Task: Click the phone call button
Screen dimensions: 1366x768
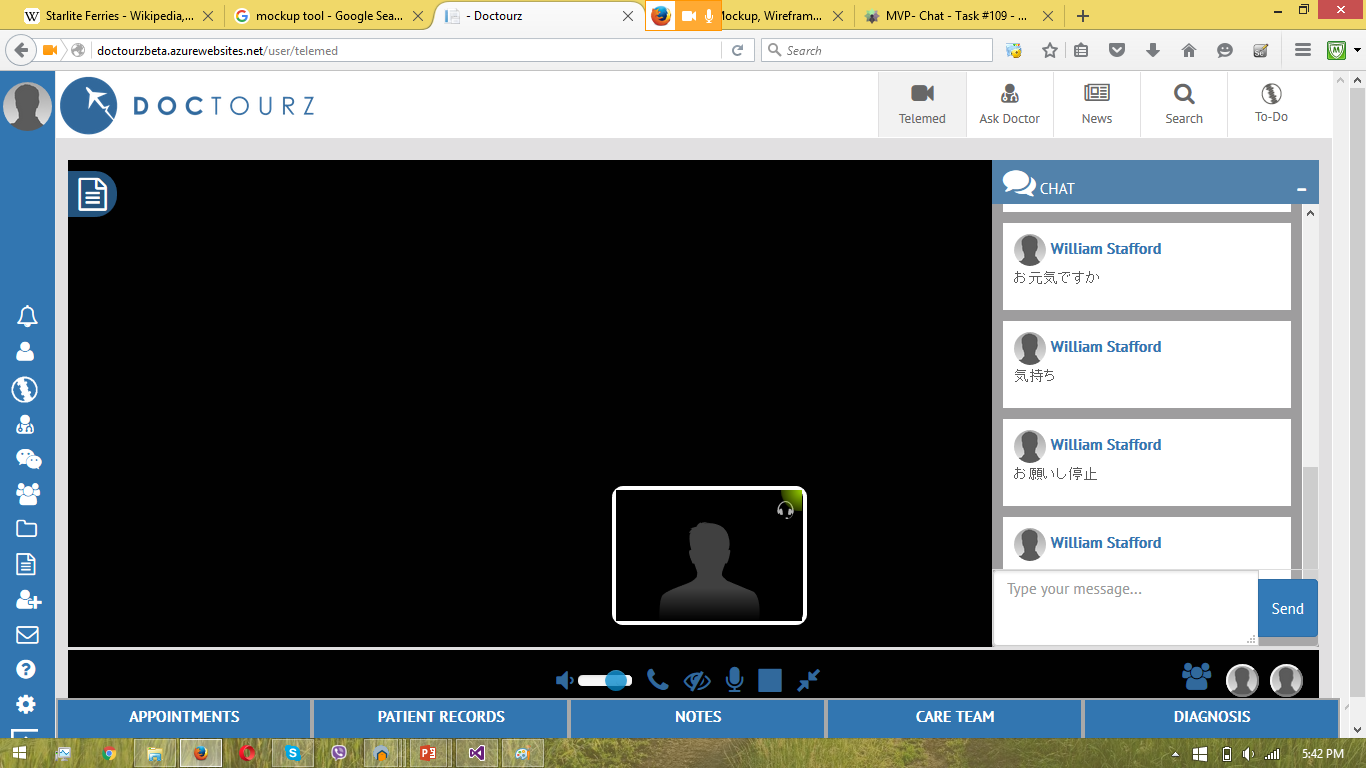Action: [657, 680]
